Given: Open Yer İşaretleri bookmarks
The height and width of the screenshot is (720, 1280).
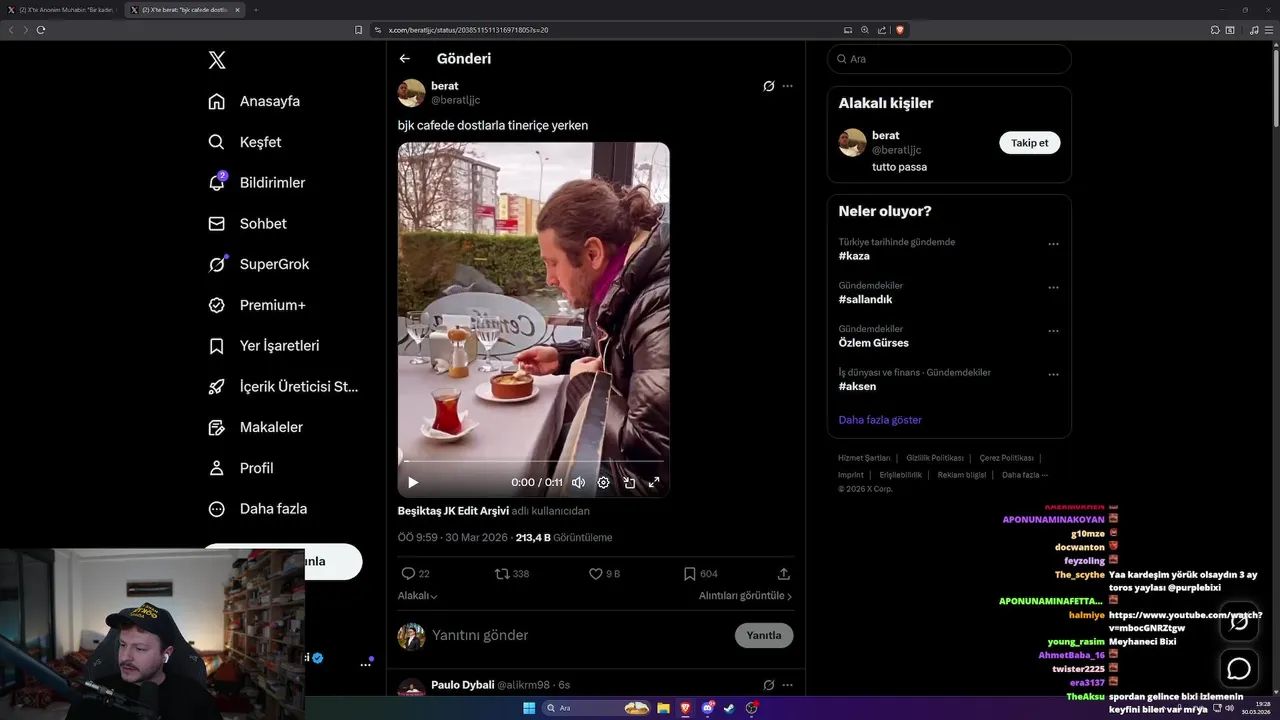Looking at the screenshot, I should tap(264, 346).
